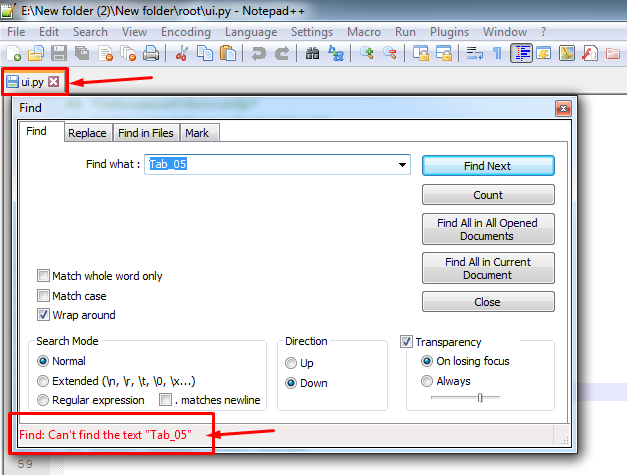Screen dimensions: 627x475
Task: Click the Print toolbar icon
Action: [151, 53]
